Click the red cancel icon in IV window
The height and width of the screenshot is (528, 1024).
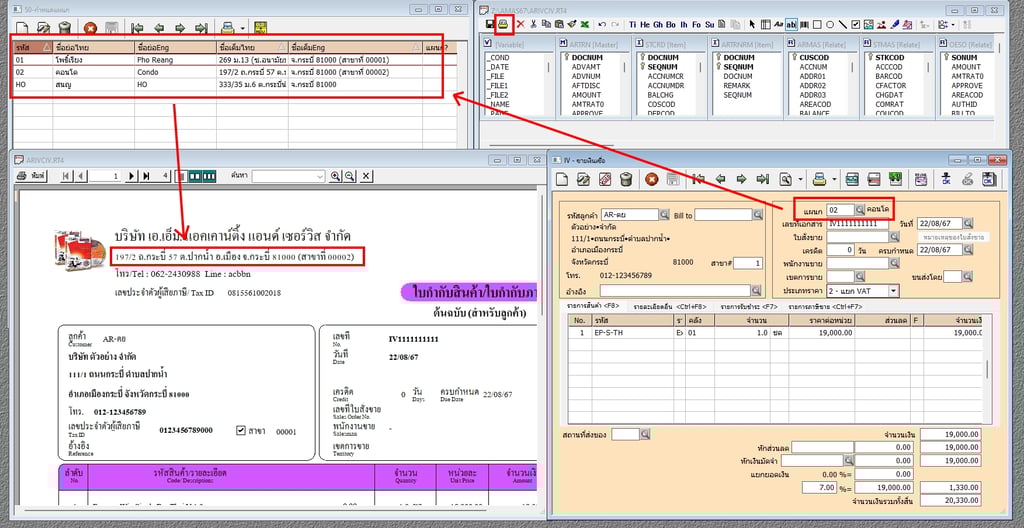pyautogui.click(x=651, y=178)
